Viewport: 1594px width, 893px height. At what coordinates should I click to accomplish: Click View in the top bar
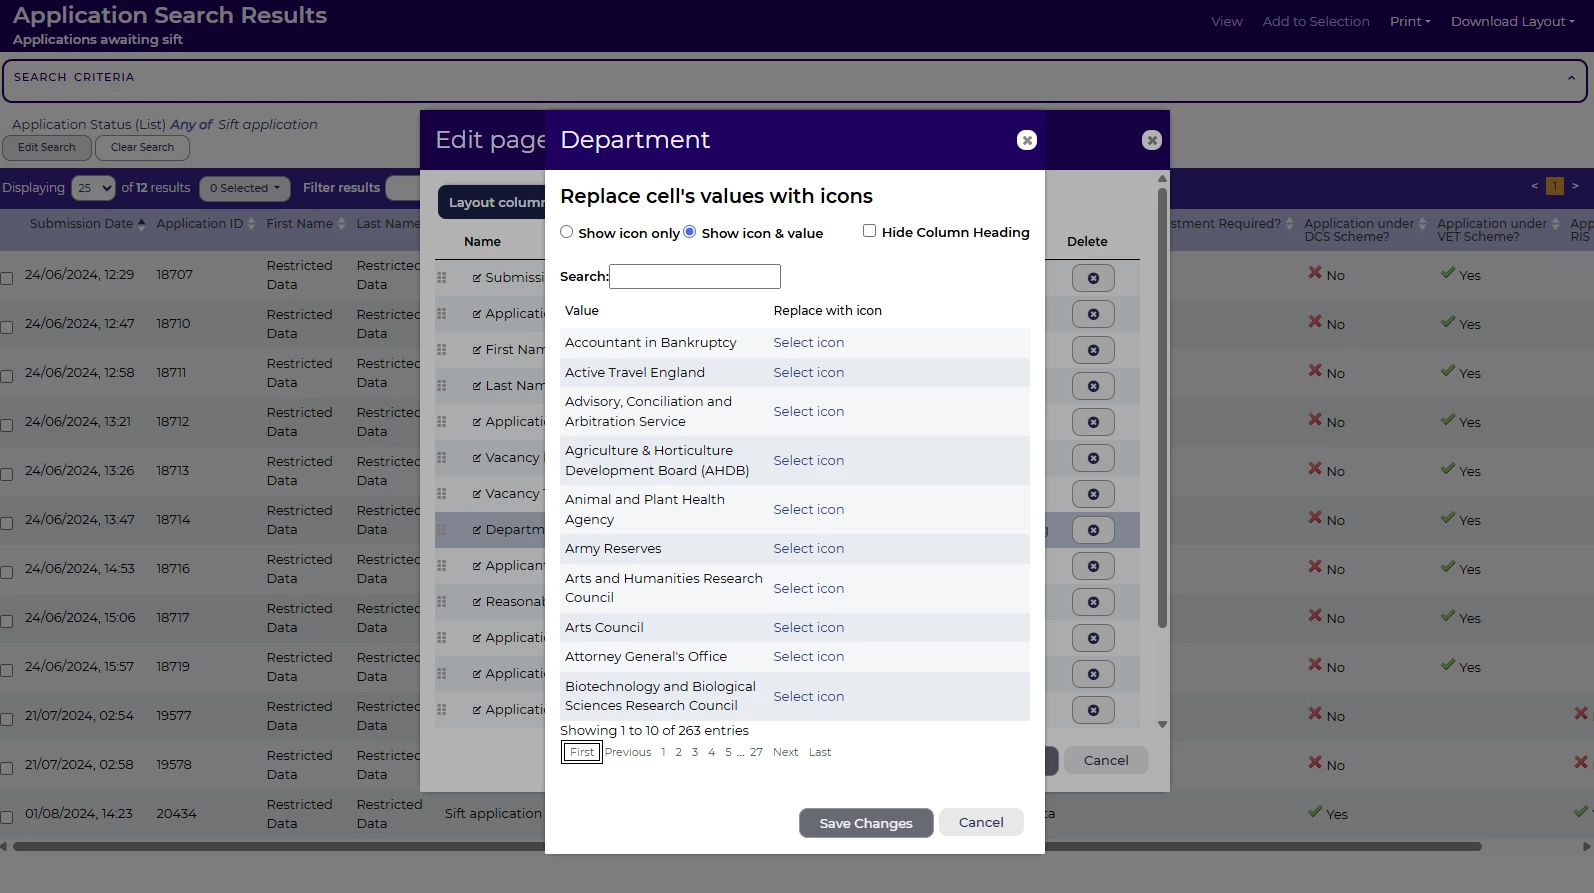1227,21
